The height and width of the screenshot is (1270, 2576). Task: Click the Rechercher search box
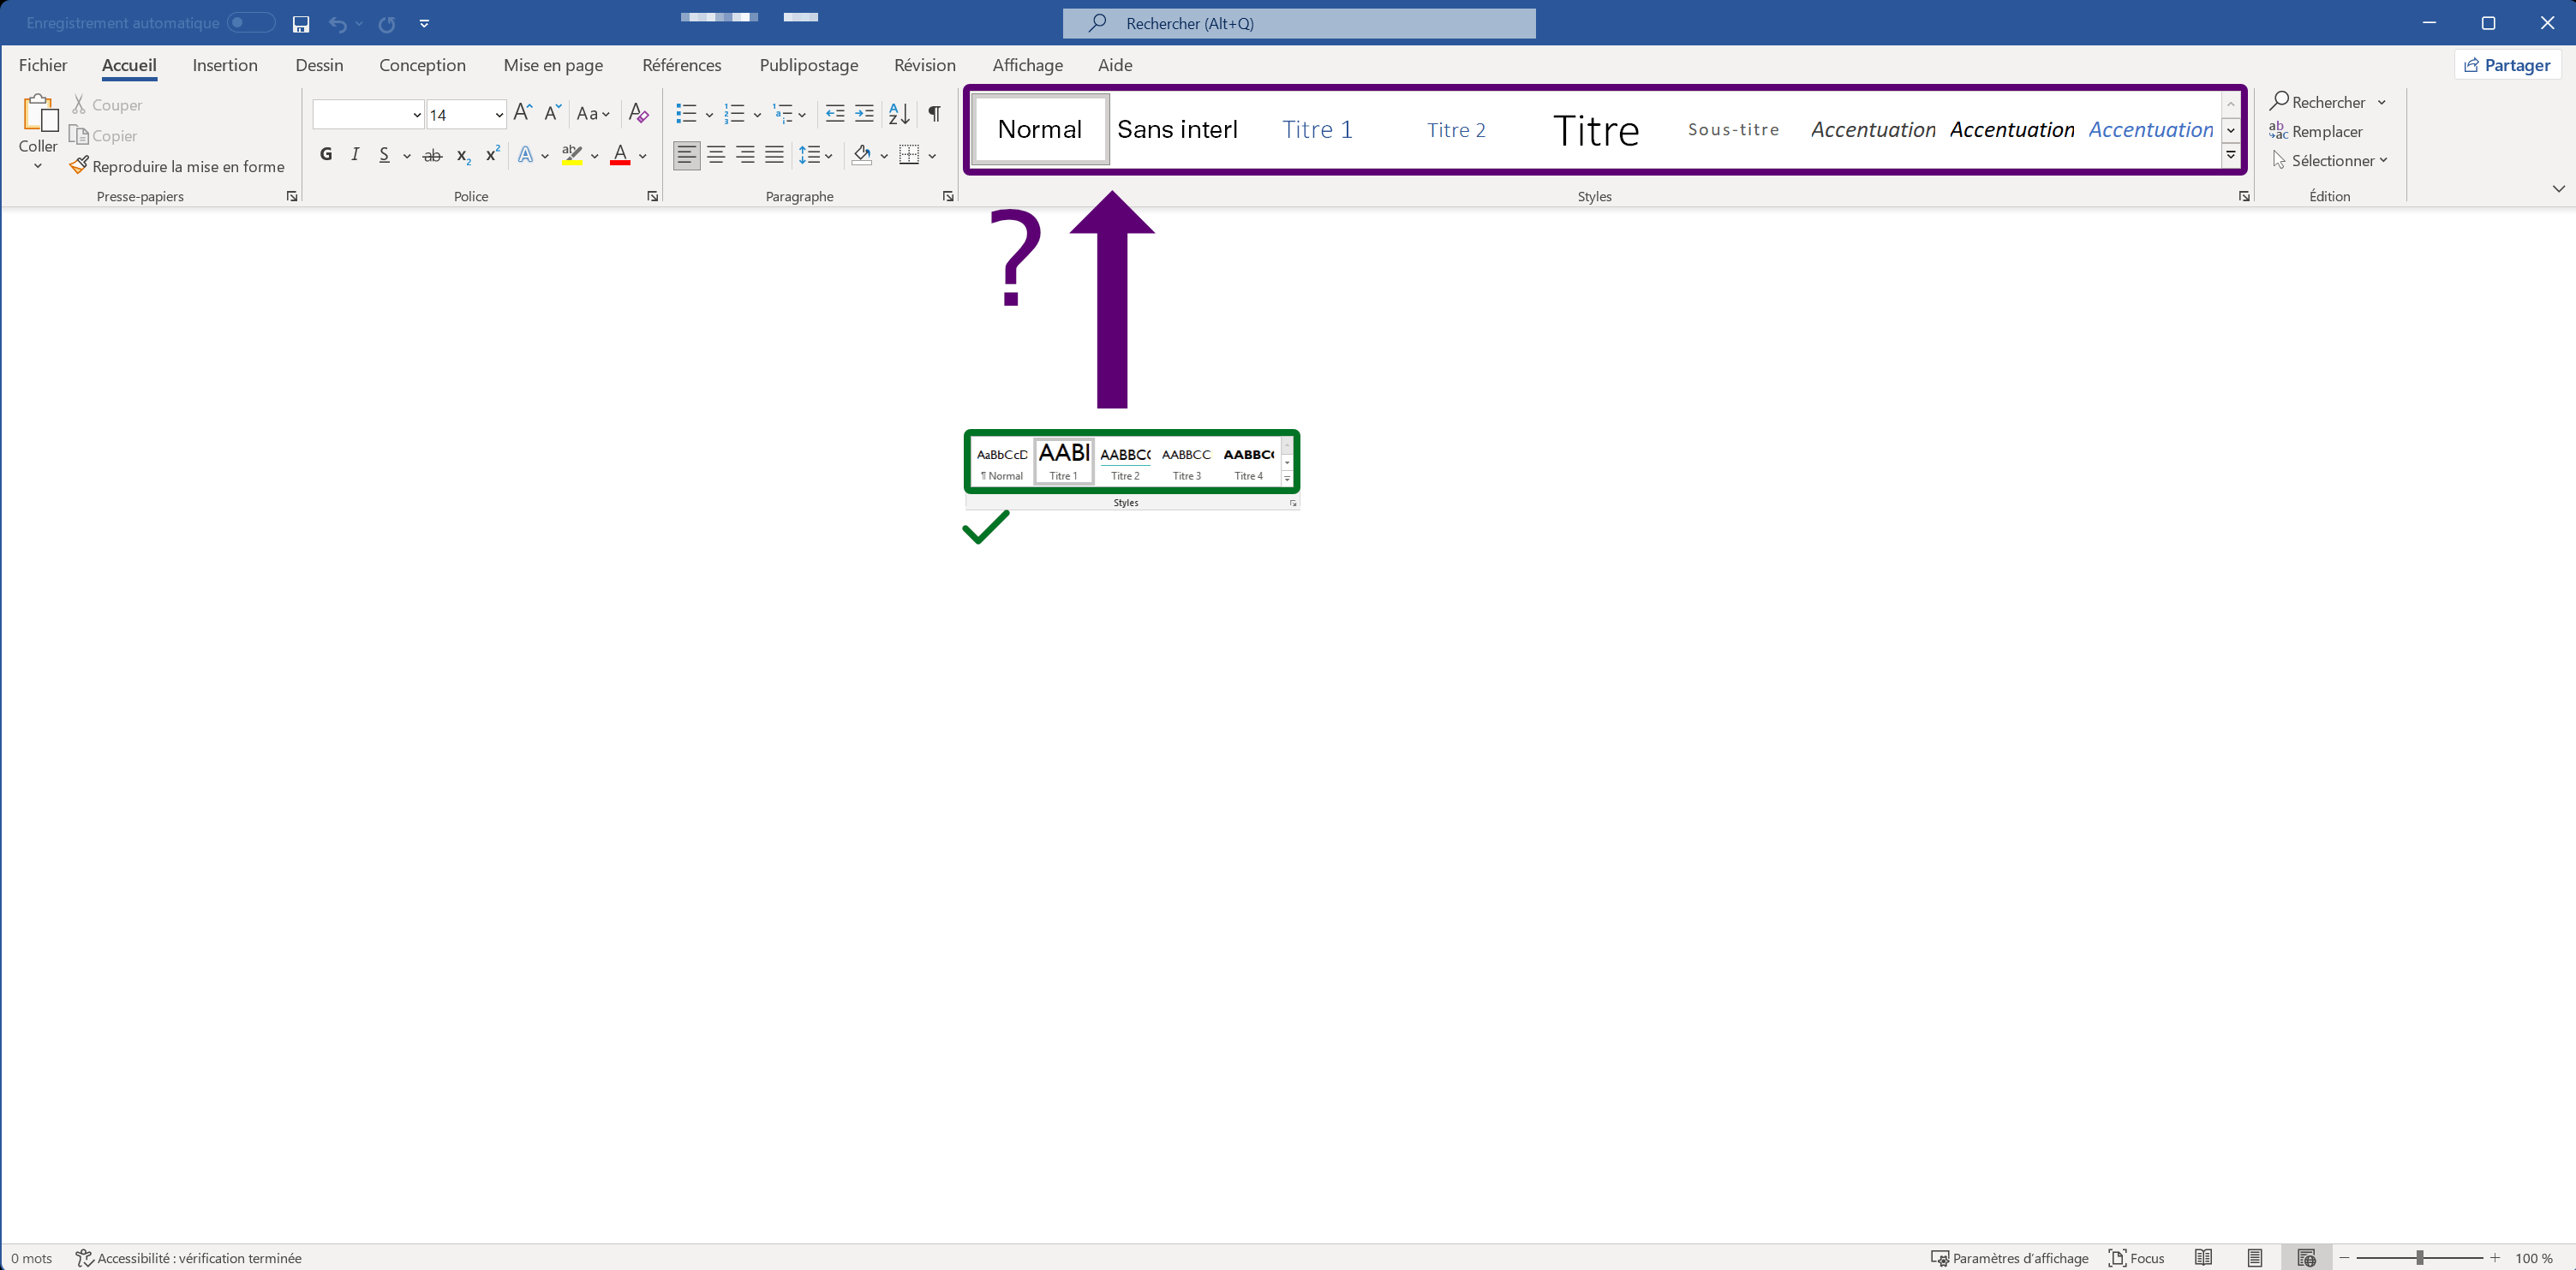coord(1298,23)
